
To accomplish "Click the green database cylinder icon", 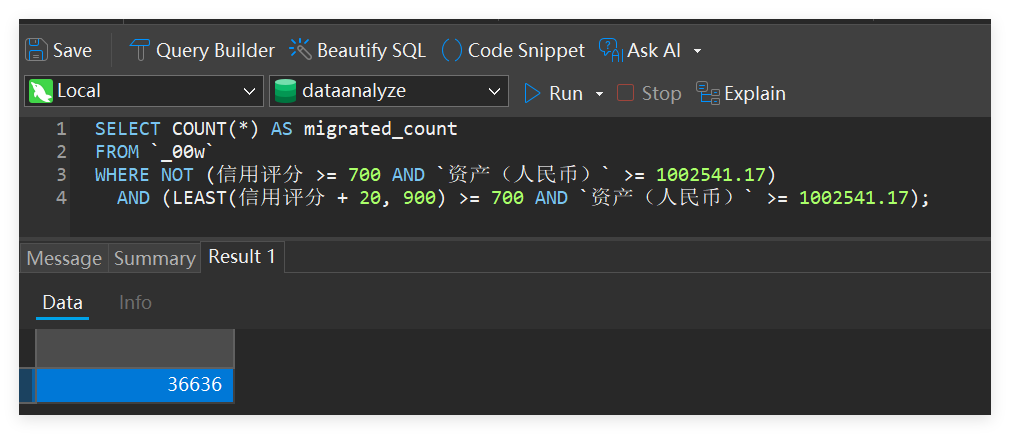I will coord(285,91).
